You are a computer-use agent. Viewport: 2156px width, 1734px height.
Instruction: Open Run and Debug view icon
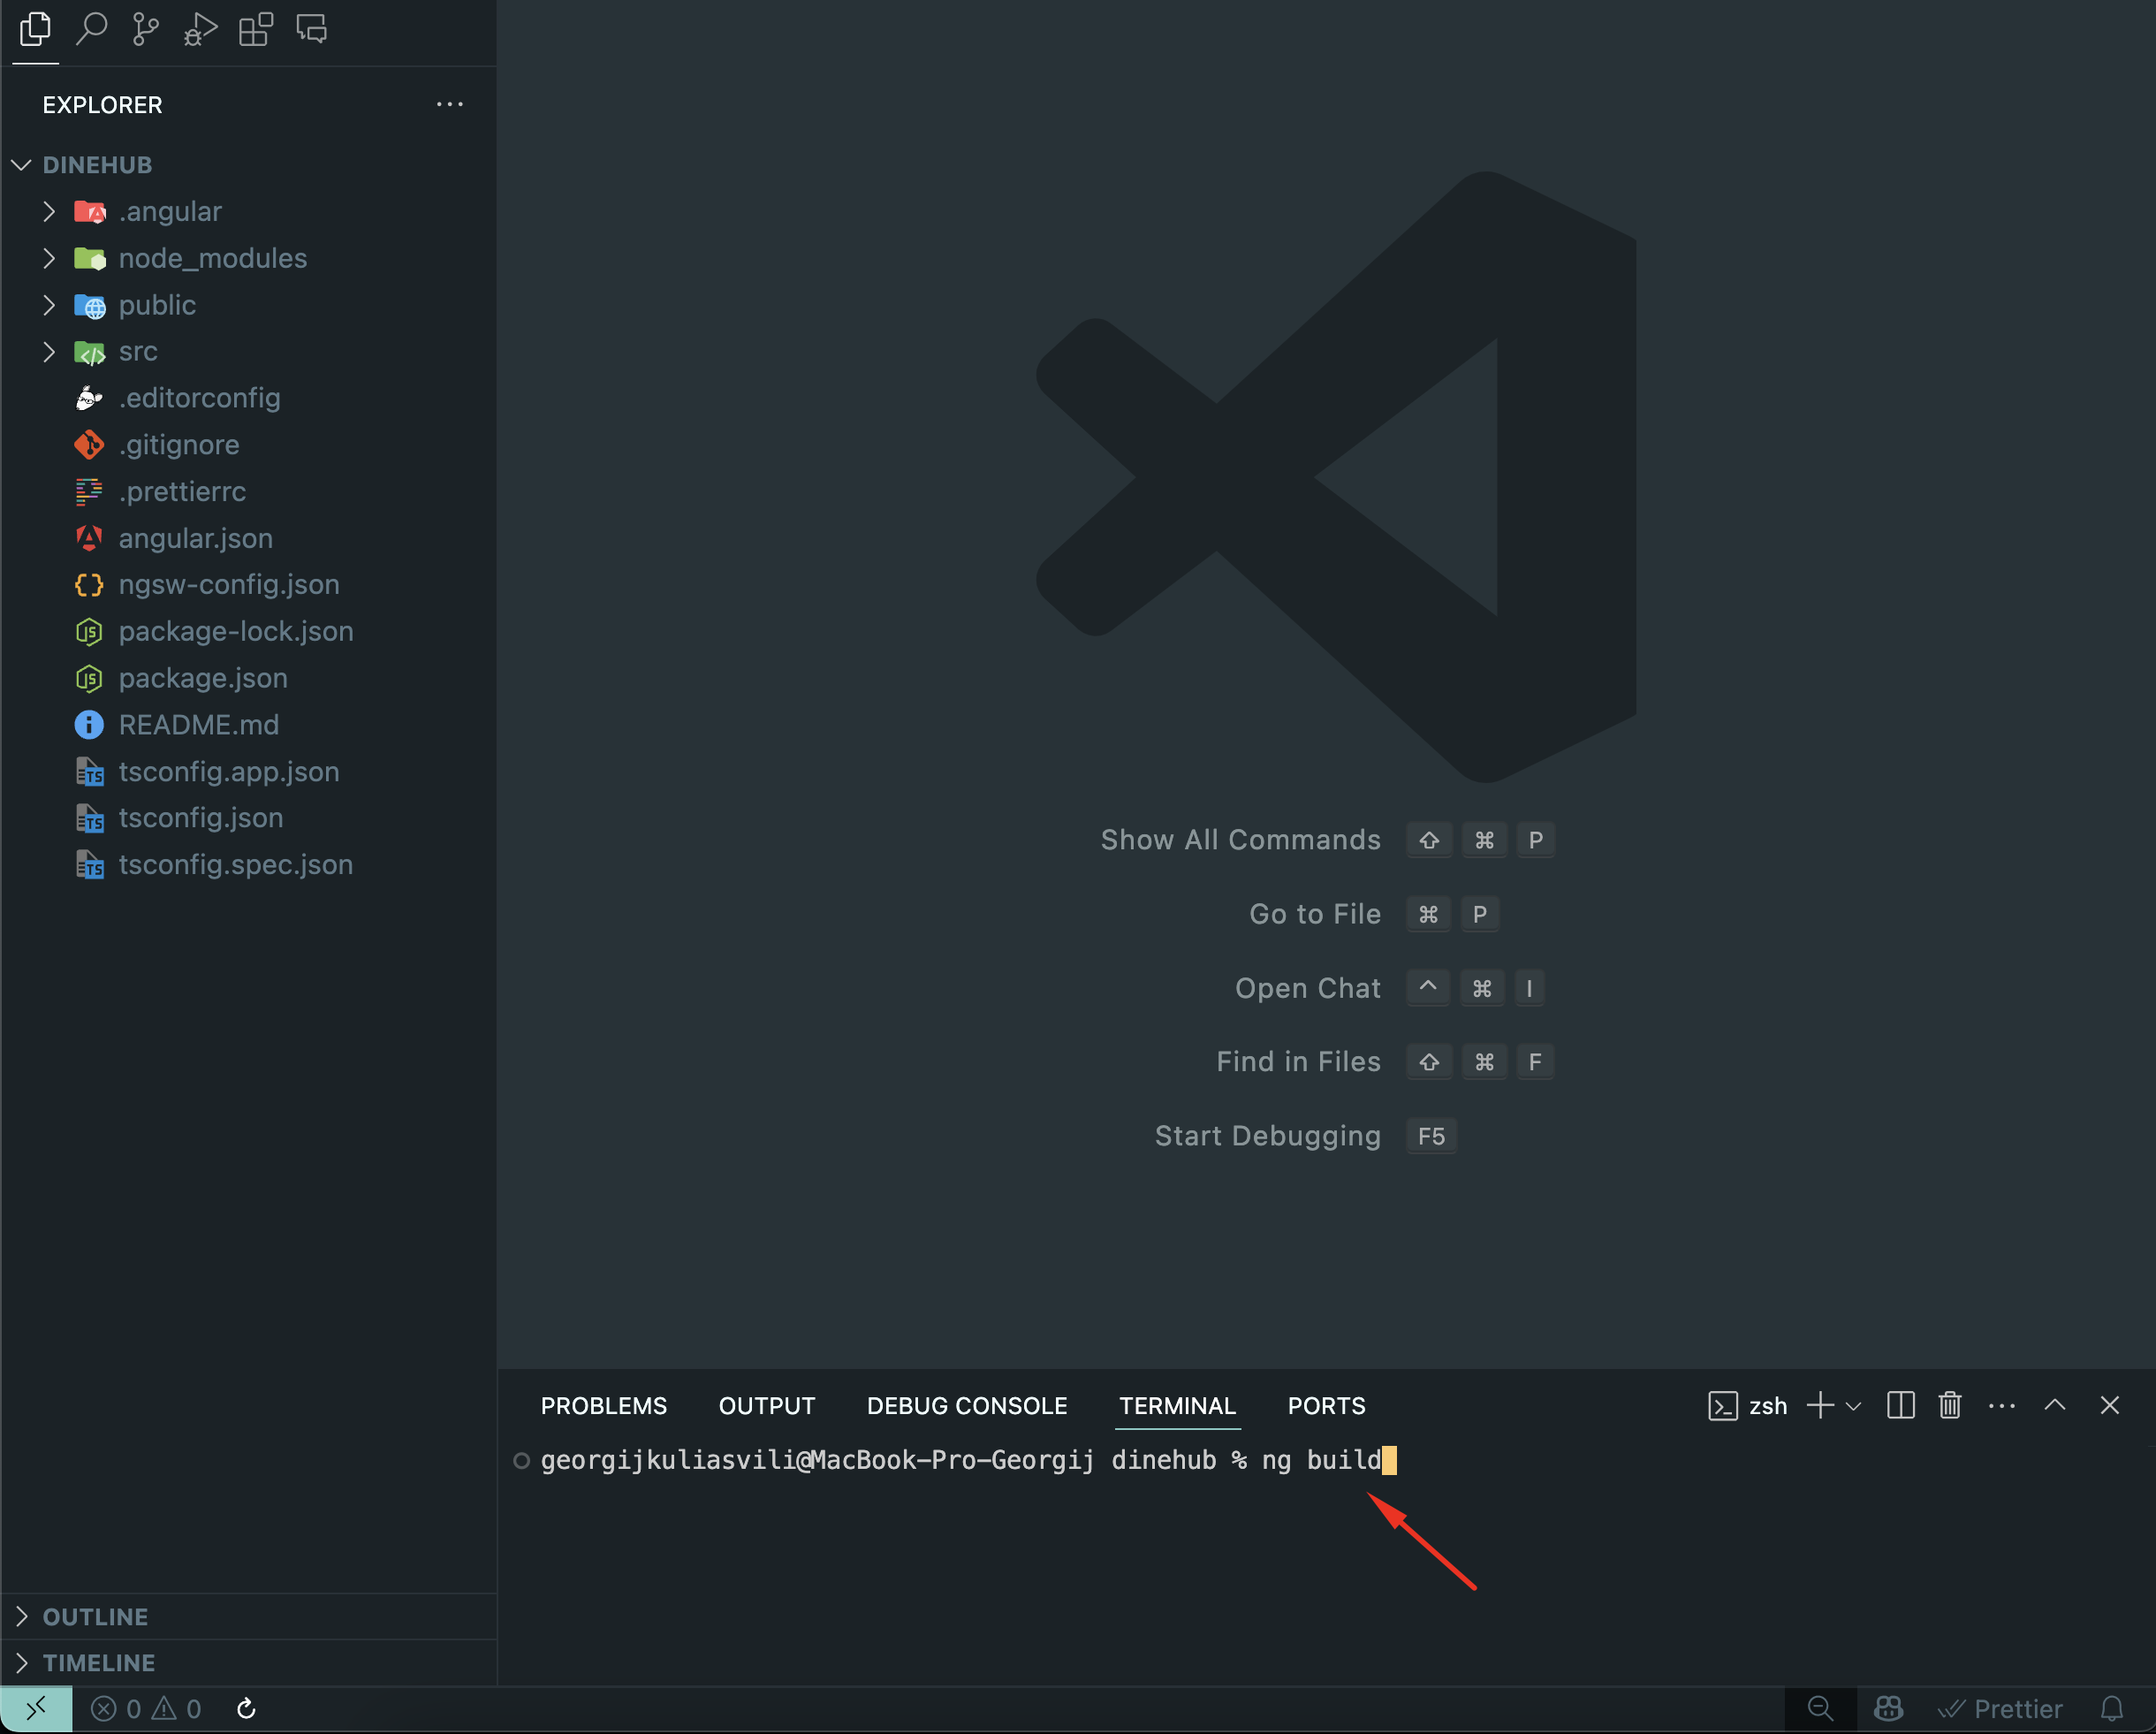pyautogui.click(x=201, y=29)
